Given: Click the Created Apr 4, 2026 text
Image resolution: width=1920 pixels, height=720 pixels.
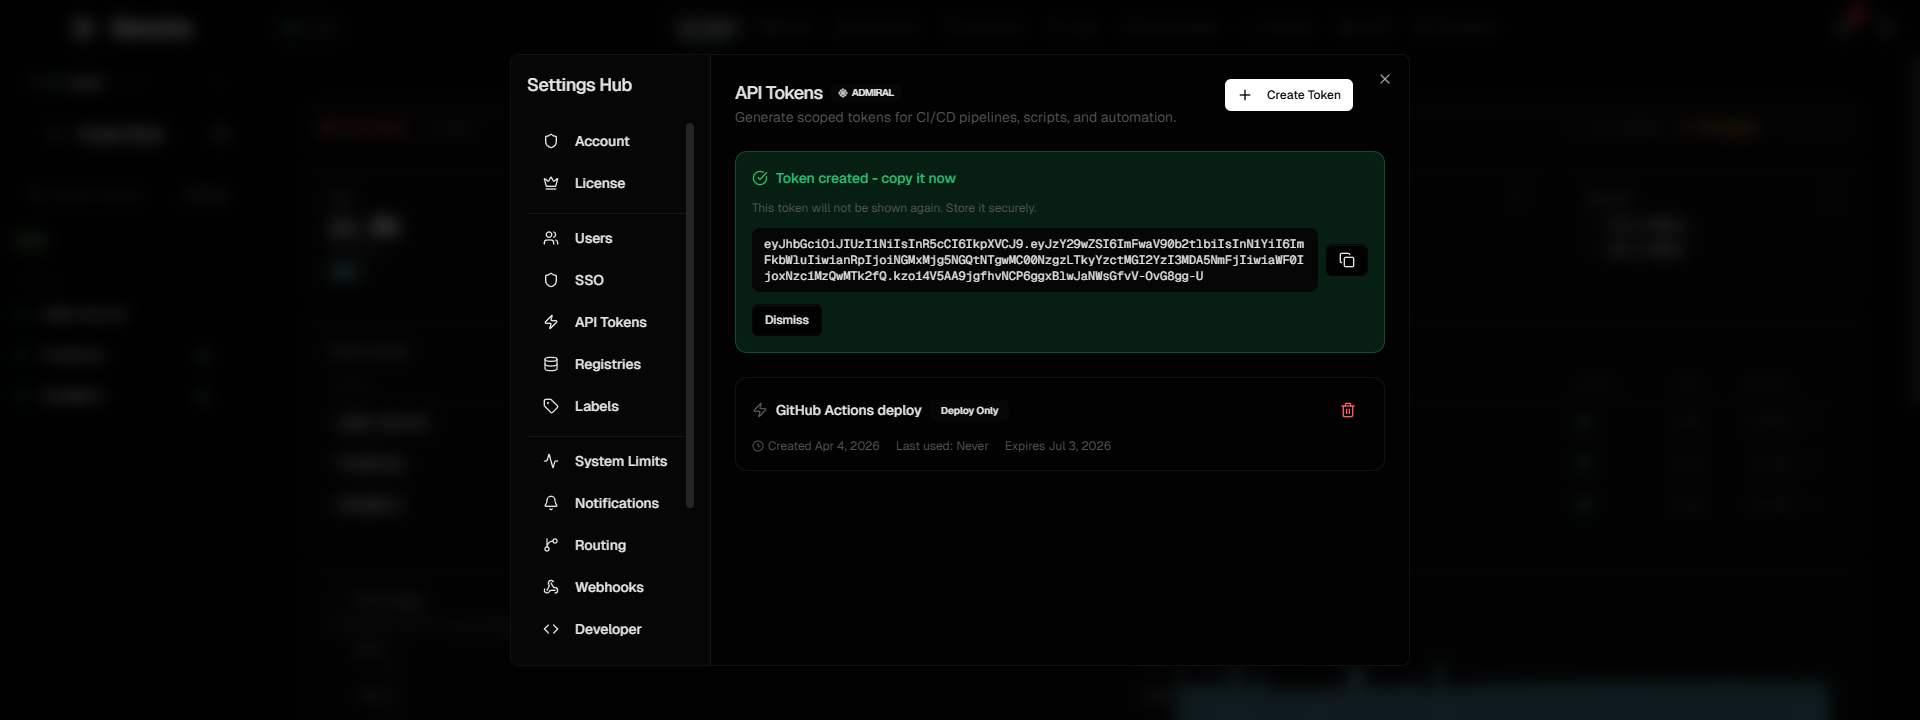Looking at the screenshot, I should click(823, 446).
